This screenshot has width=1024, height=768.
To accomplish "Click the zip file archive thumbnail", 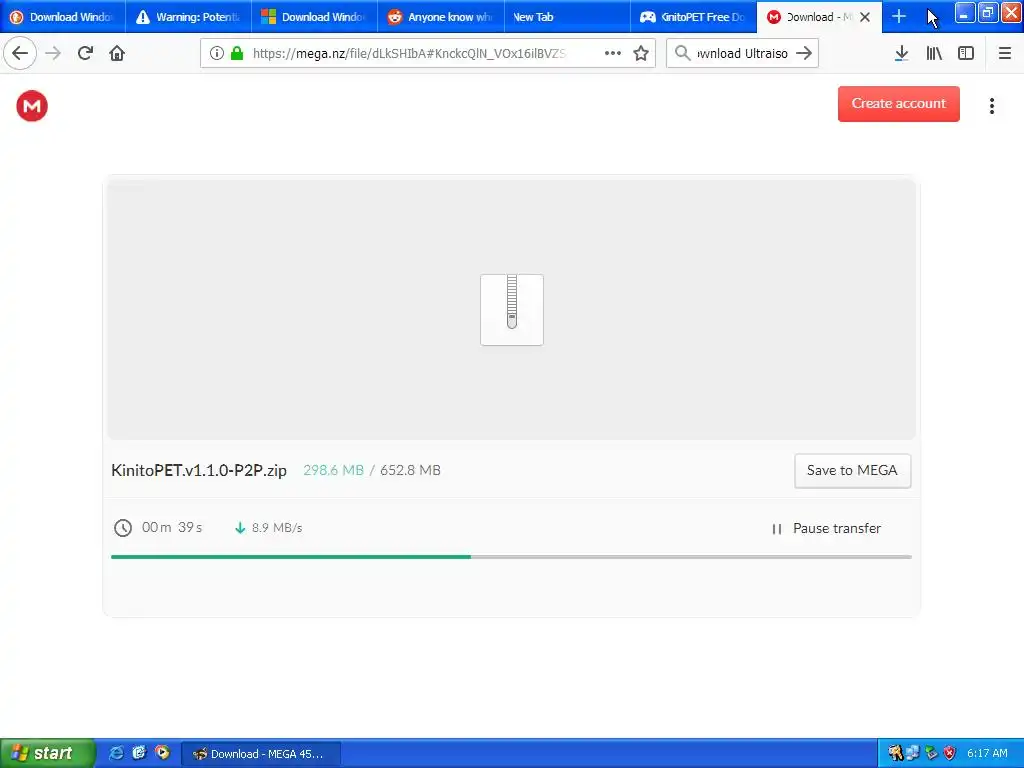I will 512,310.
